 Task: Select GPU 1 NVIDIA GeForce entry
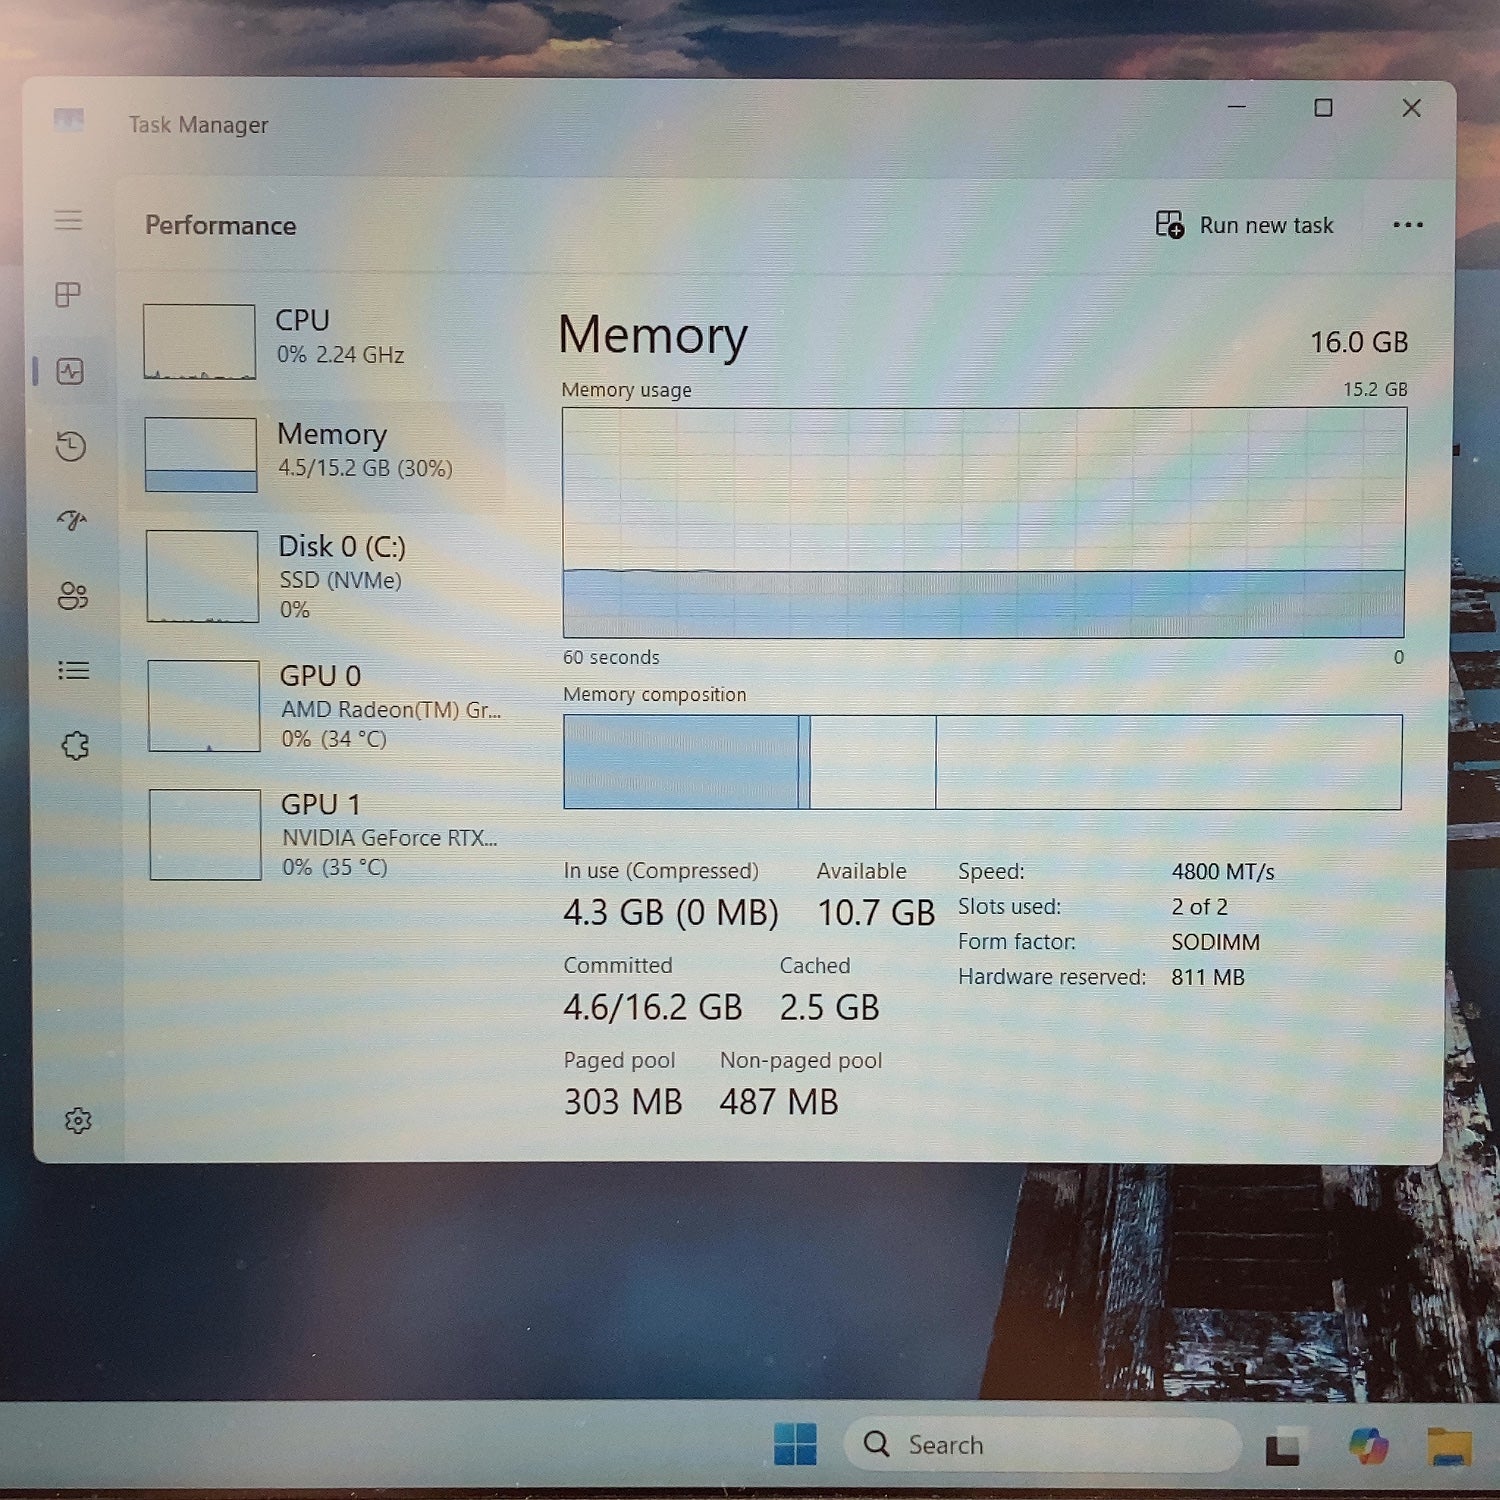click(x=324, y=834)
